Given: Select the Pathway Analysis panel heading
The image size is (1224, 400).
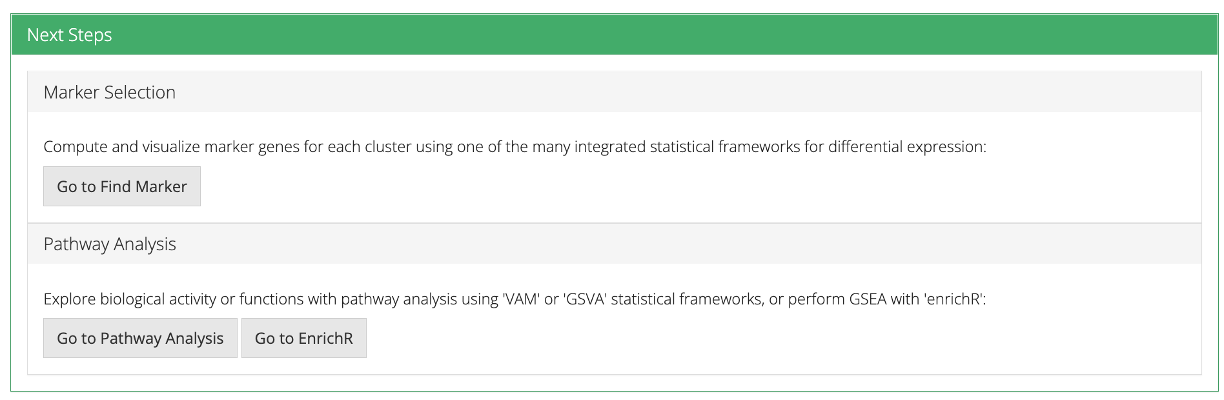Looking at the screenshot, I should pyautogui.click(x=110, y=244).
